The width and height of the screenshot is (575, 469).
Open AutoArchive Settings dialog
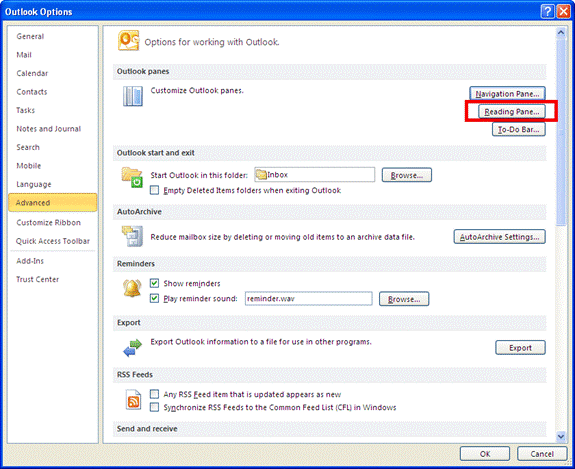[x=499, y=237]
